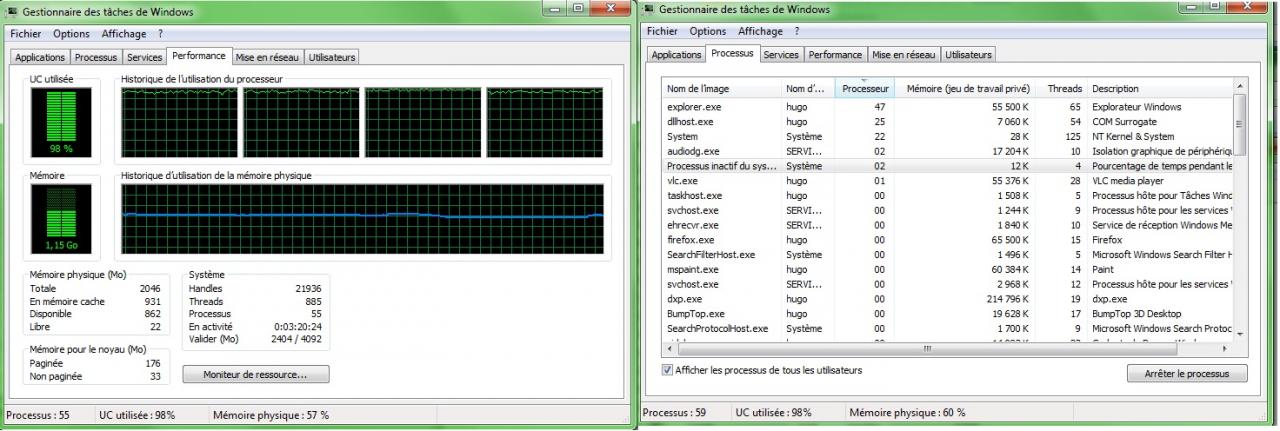The width and height of the screenshot is (1280, 431).
Task: Select the dxp.exe process name cell
Action: coord(685,299)
